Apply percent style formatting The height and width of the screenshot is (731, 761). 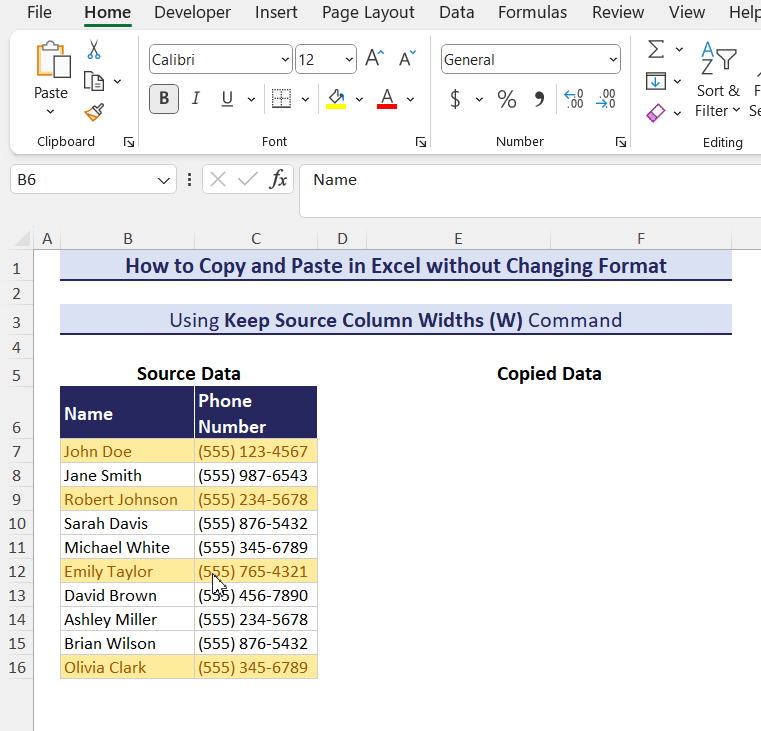507,99
